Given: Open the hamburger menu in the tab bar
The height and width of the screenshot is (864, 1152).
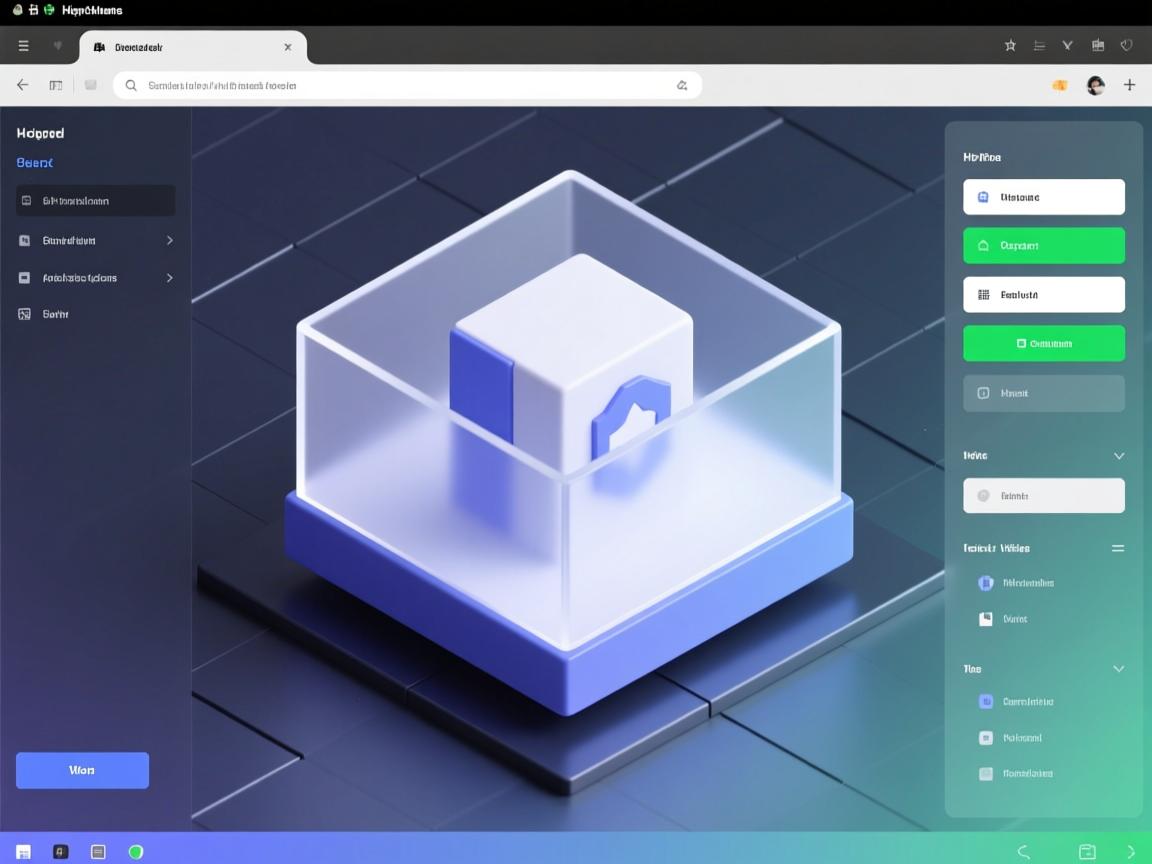Looking at the screenshot, I should pos(24,46).
